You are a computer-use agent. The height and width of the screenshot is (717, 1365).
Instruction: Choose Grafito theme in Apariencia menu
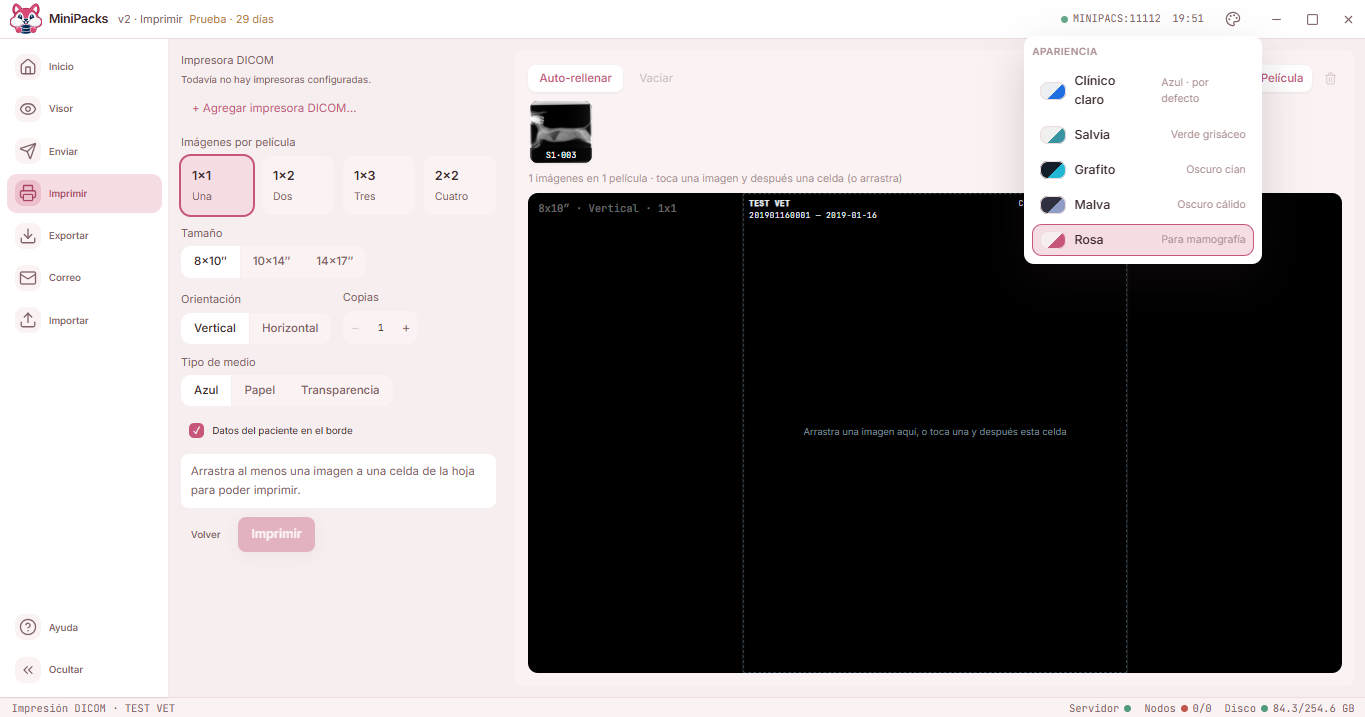[x=1143, y=170]
